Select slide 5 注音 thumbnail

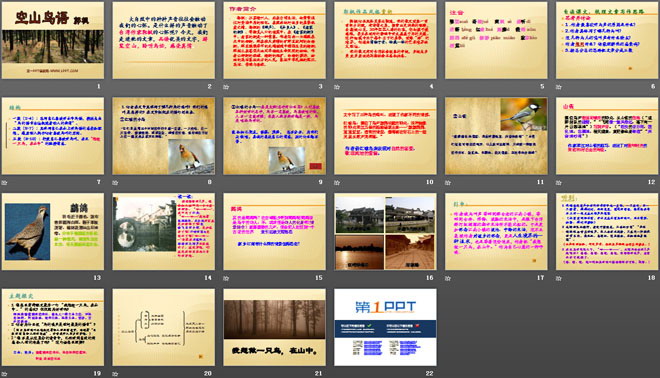pyautogui.click(x=496, y=40)
